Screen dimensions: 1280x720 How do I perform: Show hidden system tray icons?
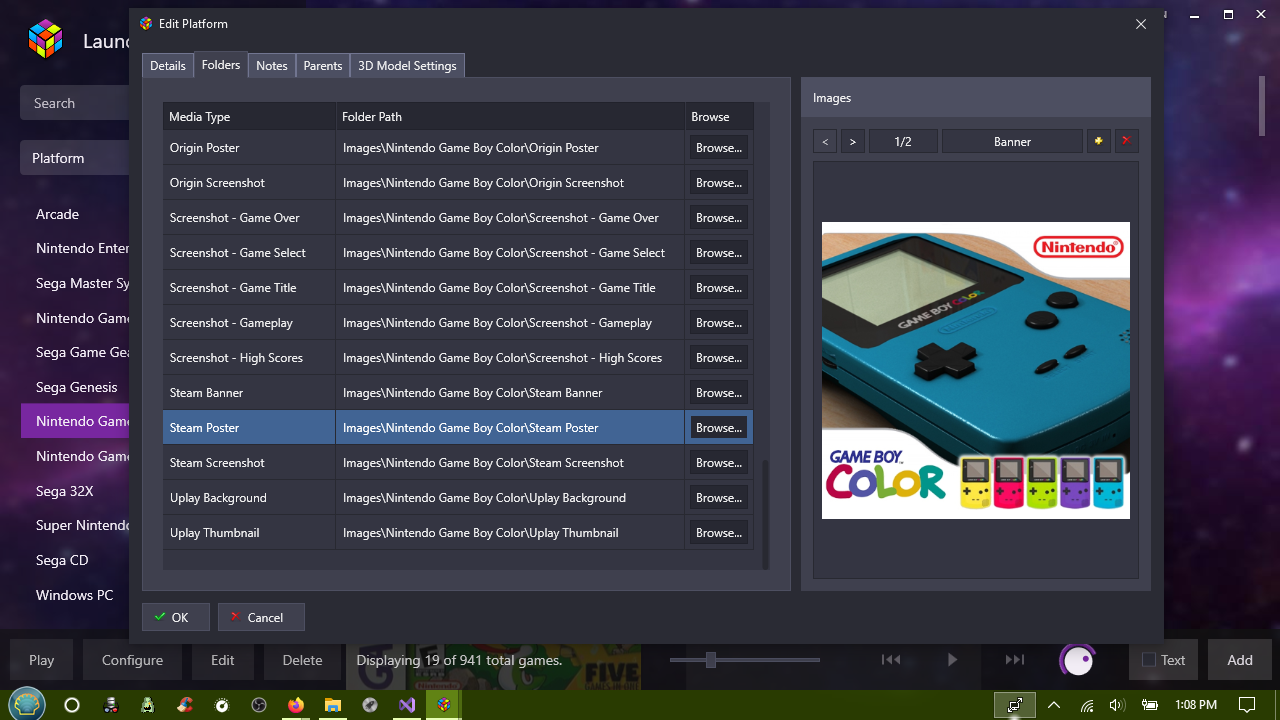pos(1054,705)
